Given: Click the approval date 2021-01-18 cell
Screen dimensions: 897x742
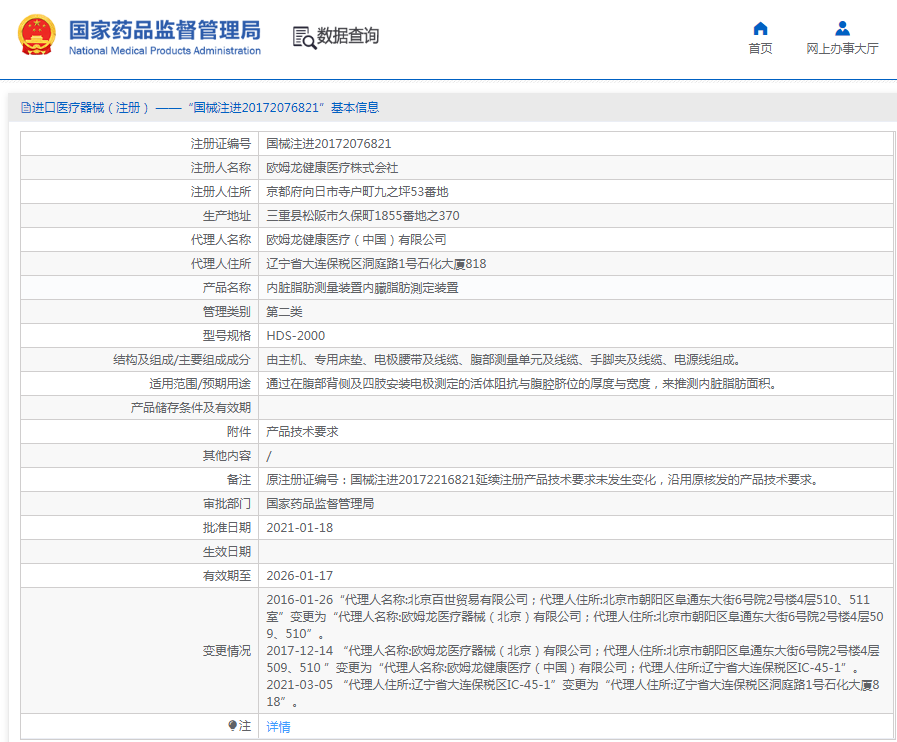Looking at the screenshot, I should pos(299,528).
